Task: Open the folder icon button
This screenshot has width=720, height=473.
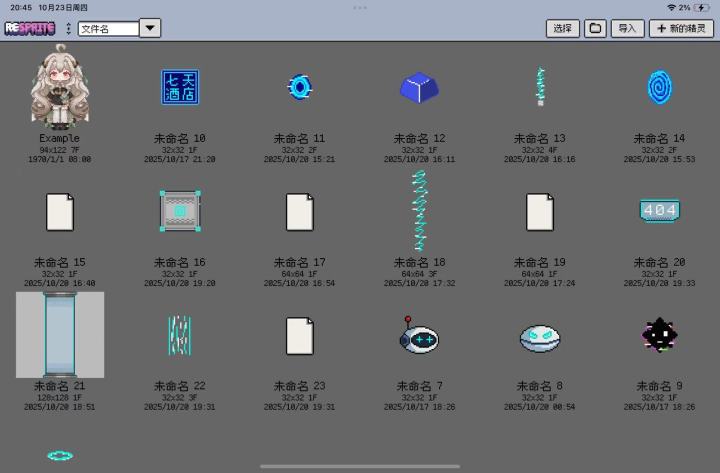Action: click(x=595, y=28)
